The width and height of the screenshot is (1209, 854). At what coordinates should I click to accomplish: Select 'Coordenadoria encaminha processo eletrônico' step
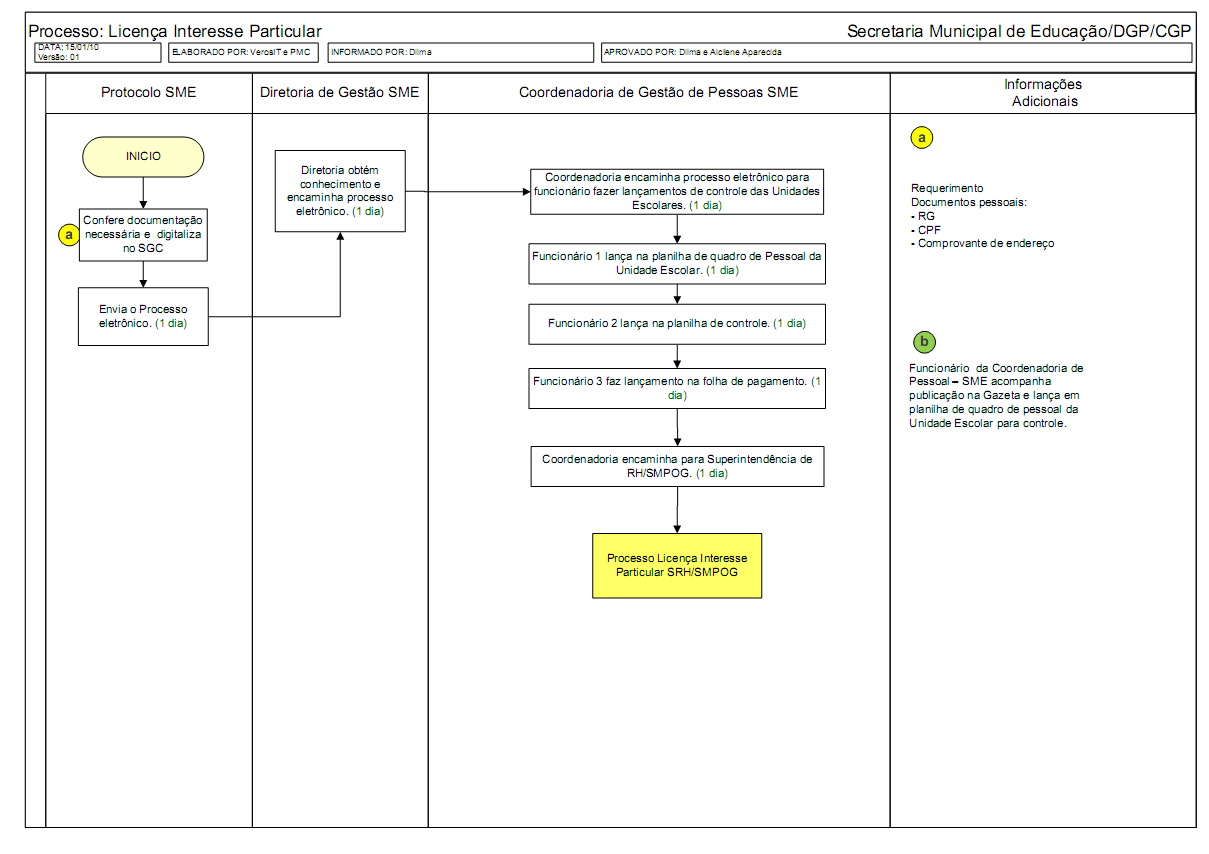pos(677,191)
